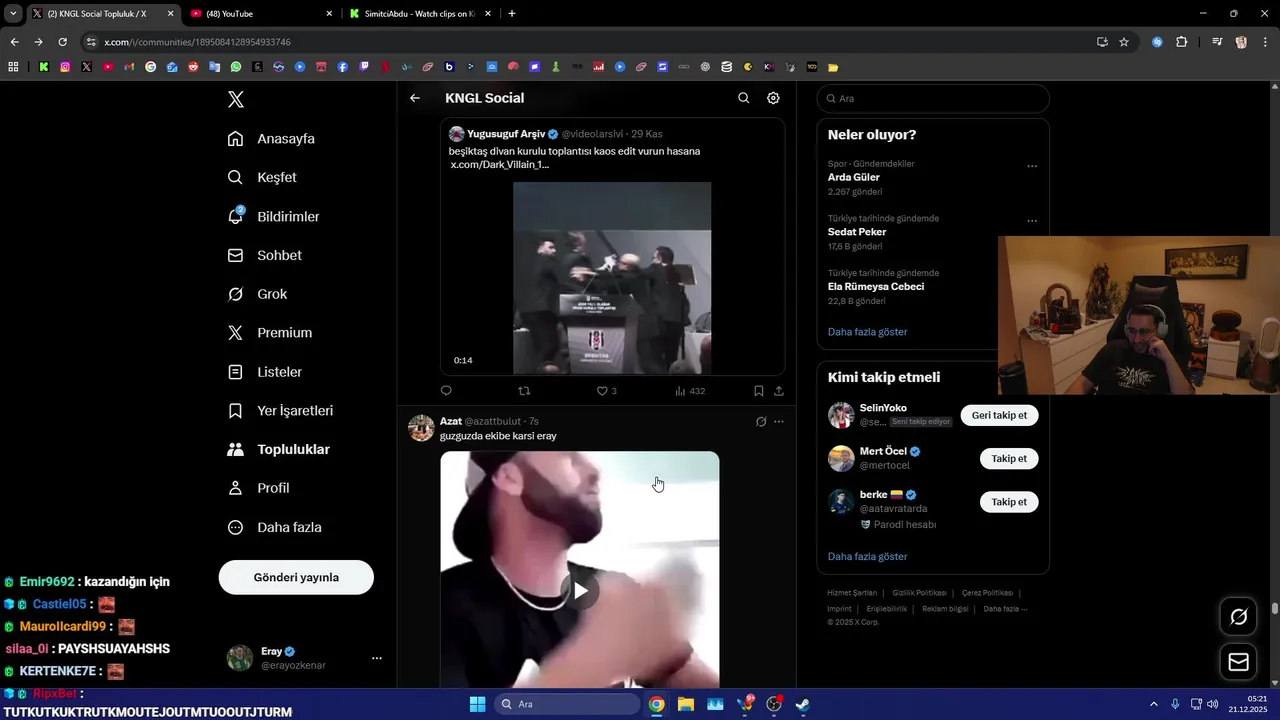Screen dimensions: 1280x720
Task: Open more options for Sedat Peker trend
Action: [x=1032, y=221]
